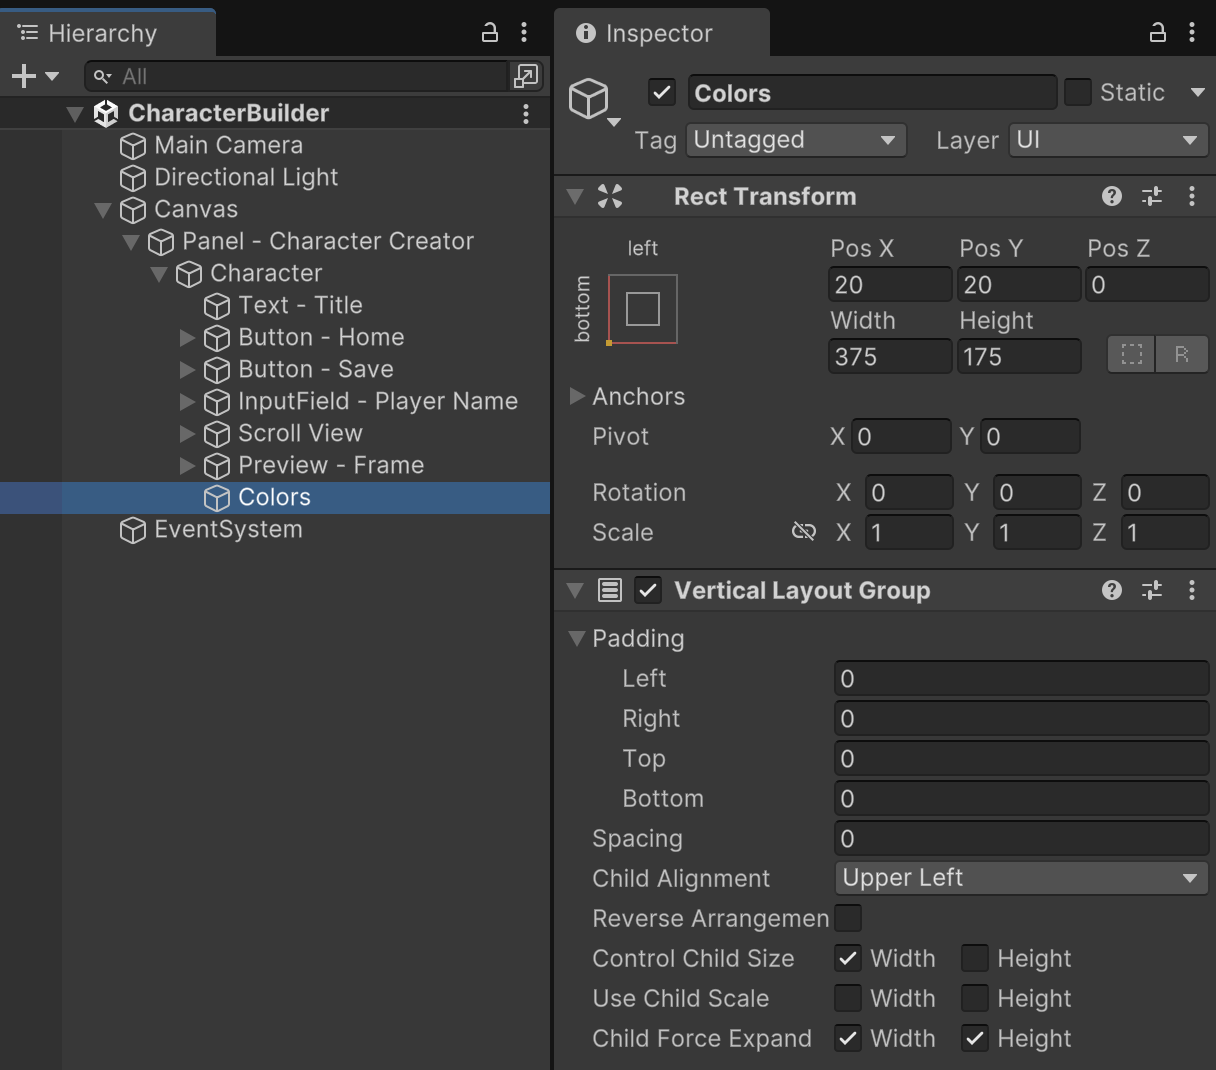Enable Control Child Size Height checkbox
The image size is (1216, 1070).
click(975, 959)
